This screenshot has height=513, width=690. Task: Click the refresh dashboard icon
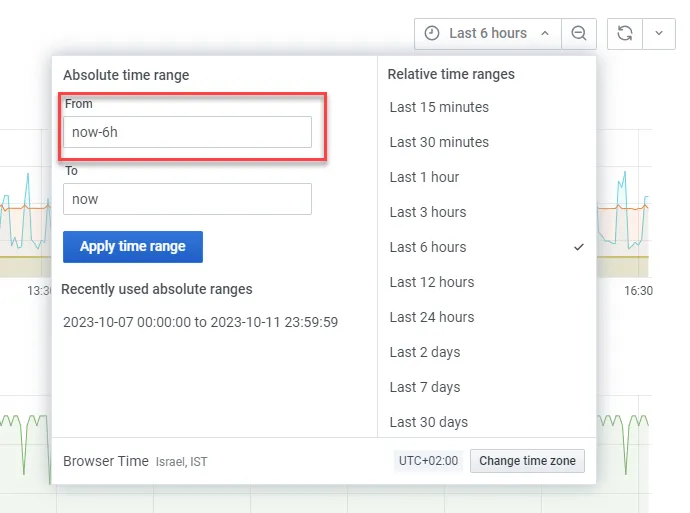[625, 33]
